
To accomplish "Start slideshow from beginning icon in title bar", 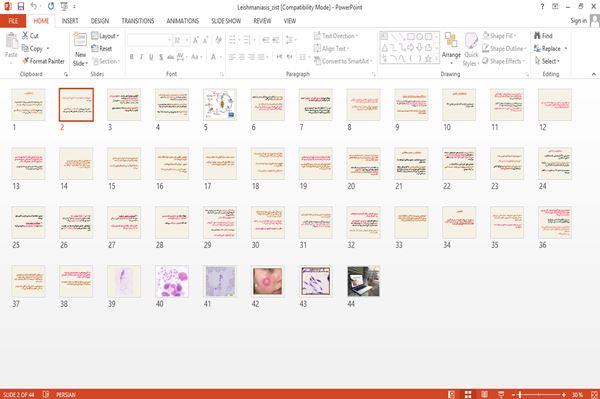I will coord(64,6).
